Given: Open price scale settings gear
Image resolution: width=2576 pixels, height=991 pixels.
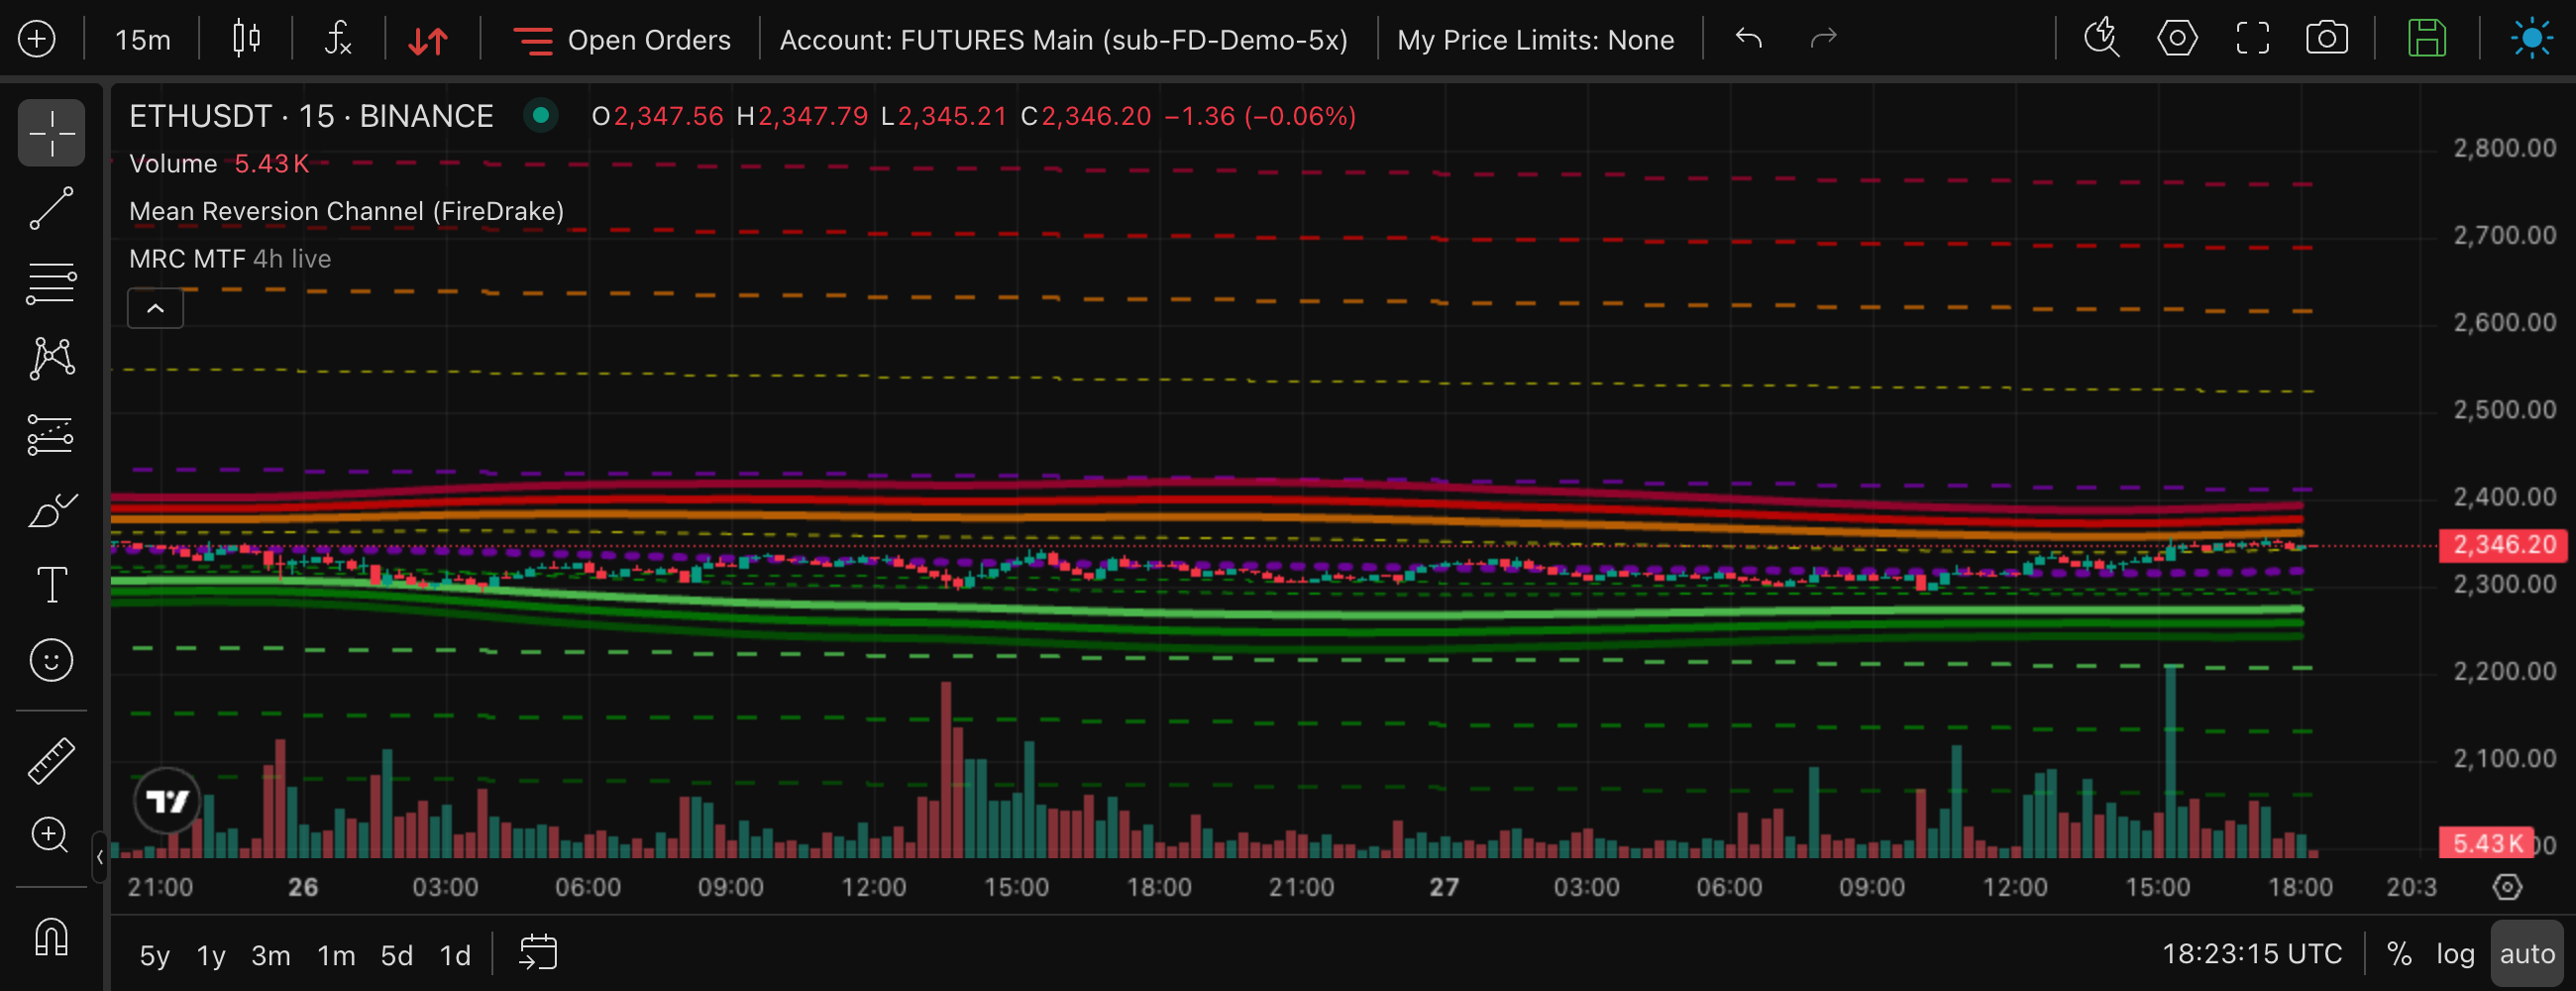Looking at the screenshot, I should coord(2507,887).
